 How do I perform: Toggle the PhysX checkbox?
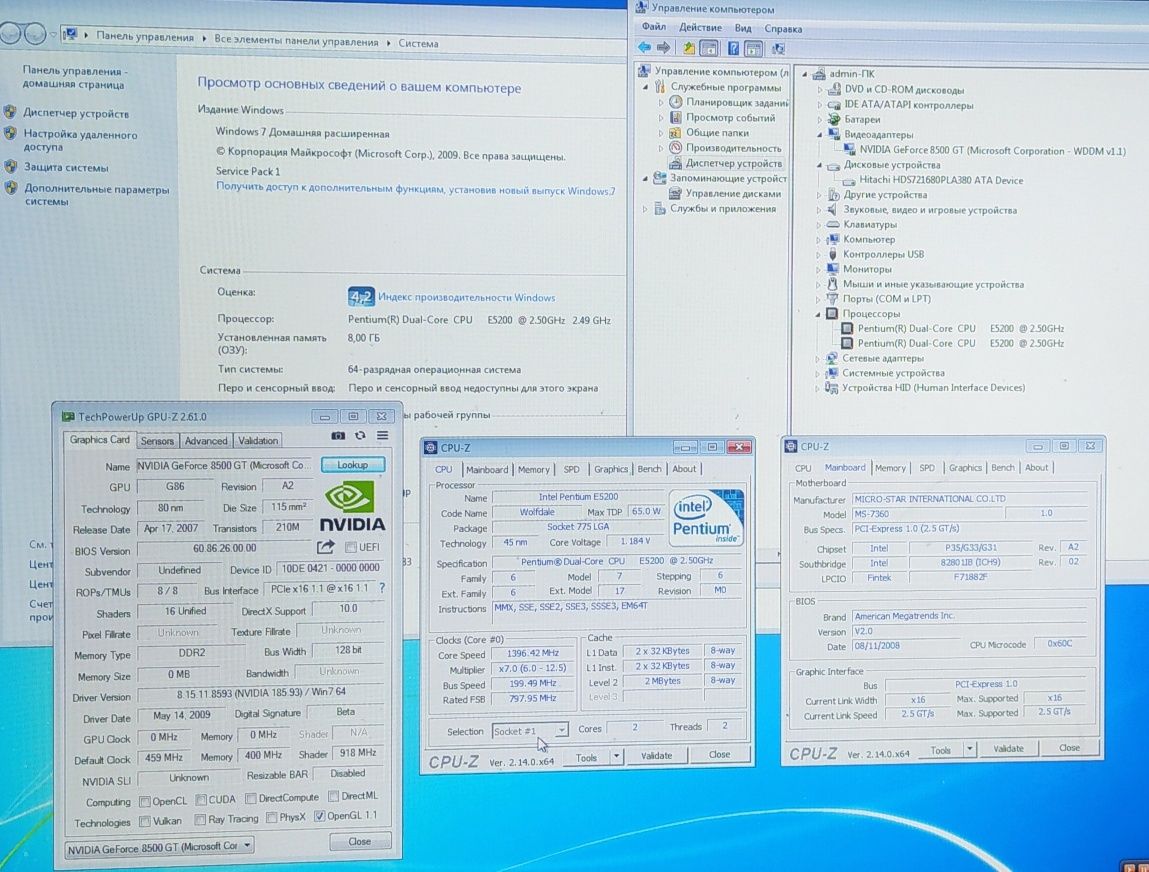tap(272, 818)
